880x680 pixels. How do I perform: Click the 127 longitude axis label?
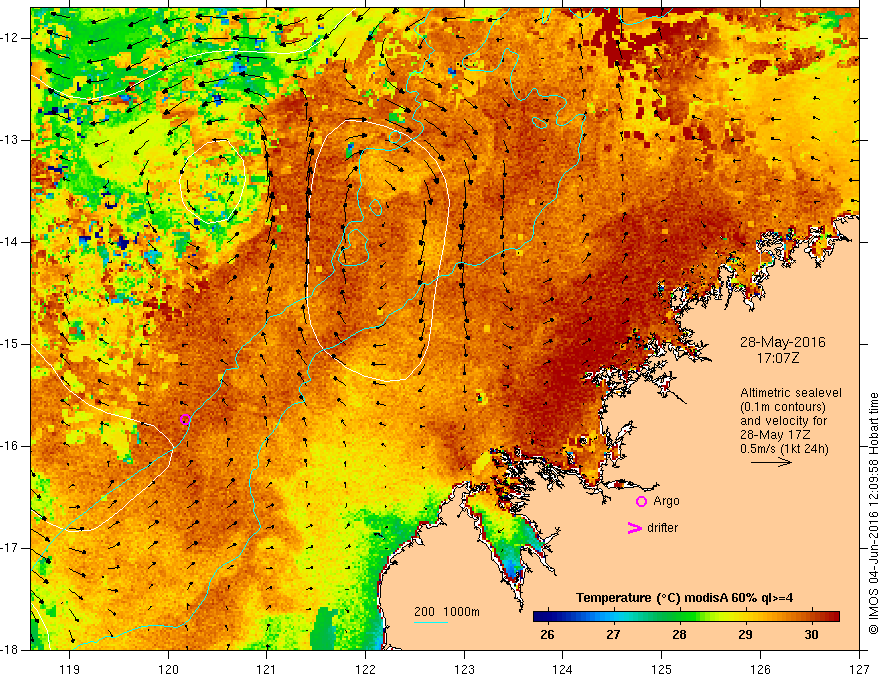click(x=859, y=669)
